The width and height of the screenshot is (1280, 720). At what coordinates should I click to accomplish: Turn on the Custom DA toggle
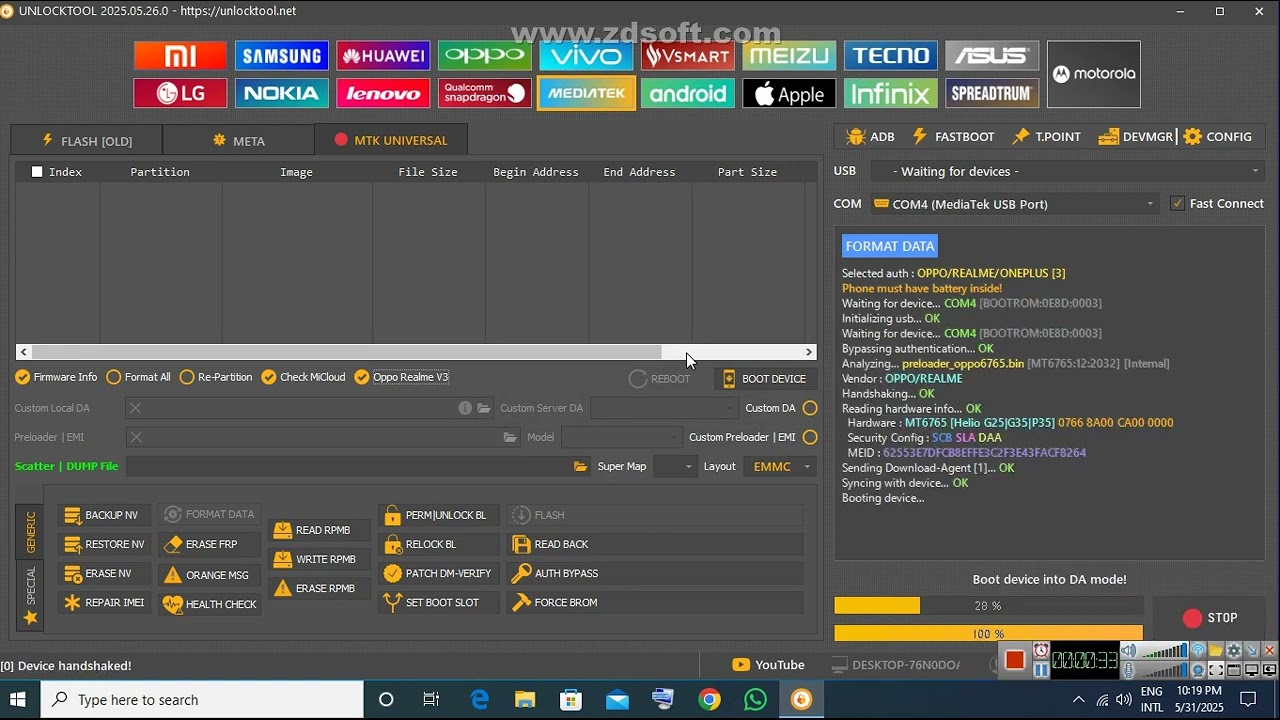[x=810, y=408]
